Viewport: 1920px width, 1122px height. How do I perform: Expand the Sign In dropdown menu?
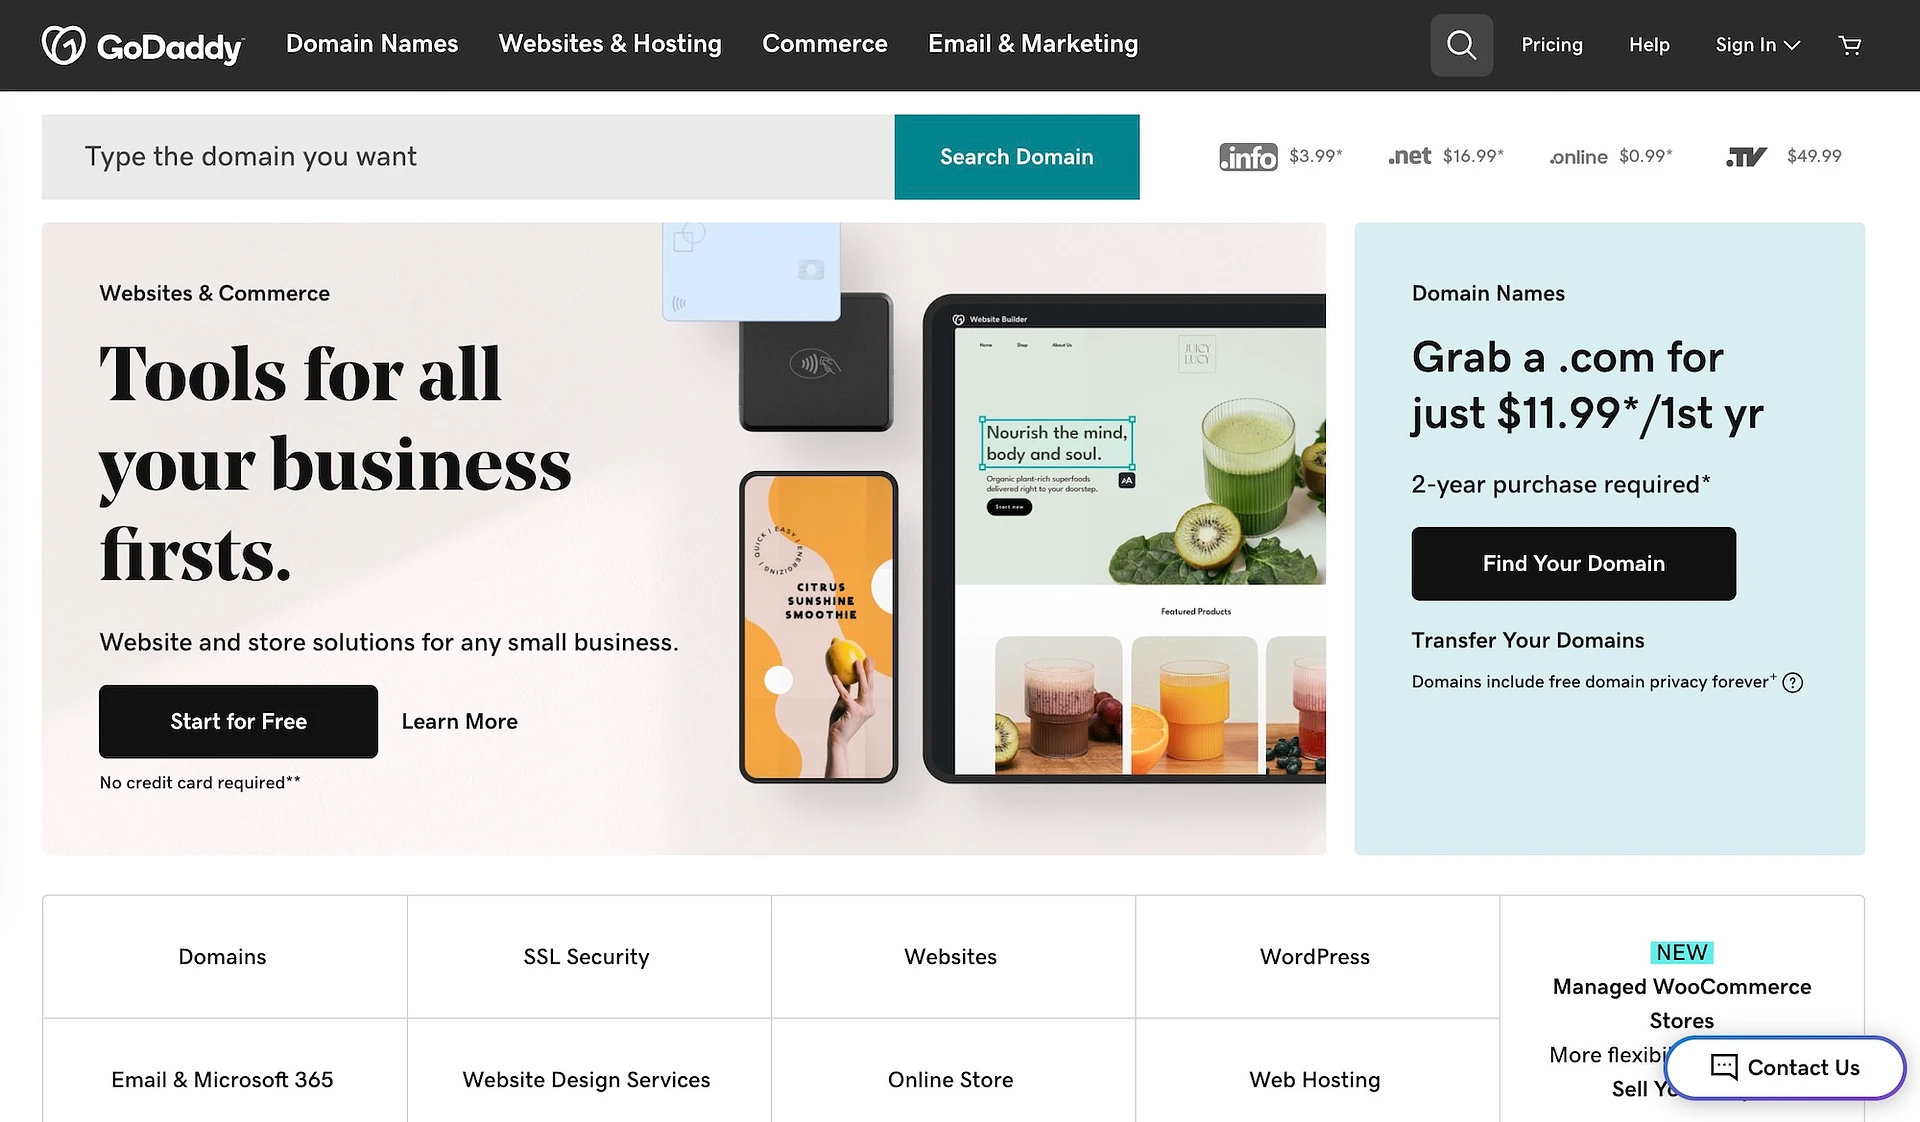pos(1754,44)
